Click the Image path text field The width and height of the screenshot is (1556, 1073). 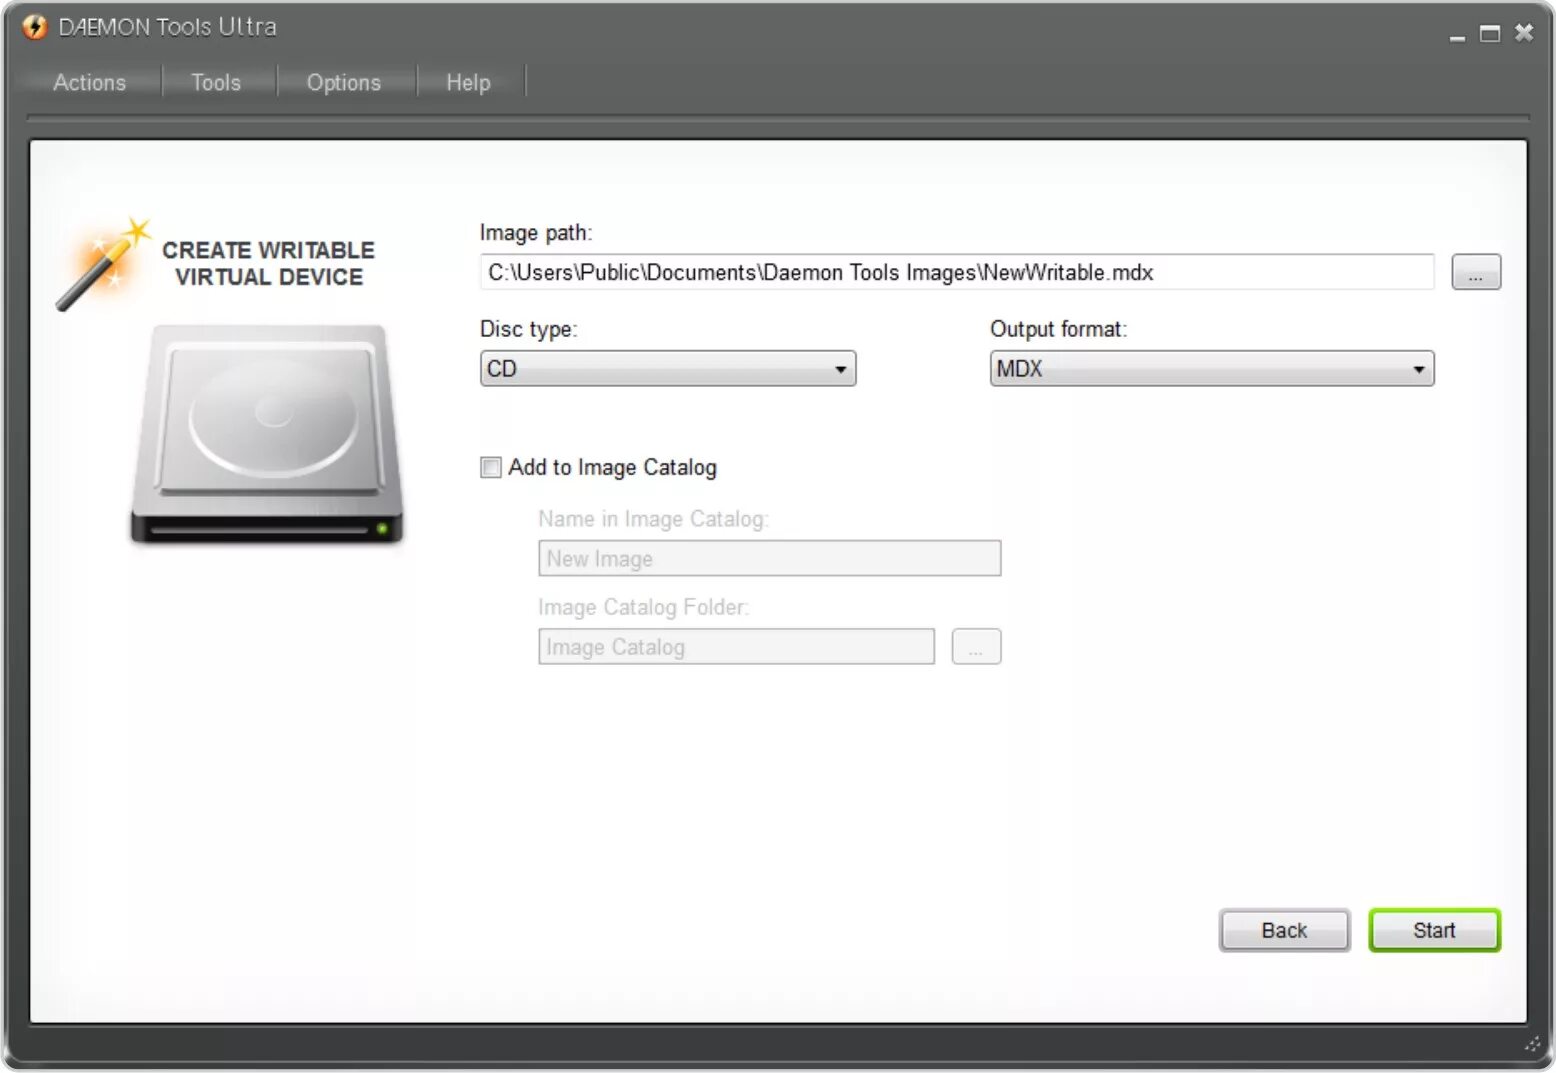[957, 272]
